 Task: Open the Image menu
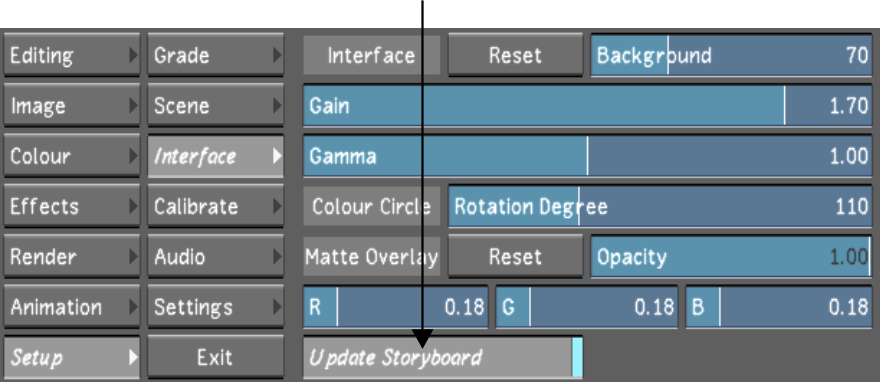click(71, 106)
